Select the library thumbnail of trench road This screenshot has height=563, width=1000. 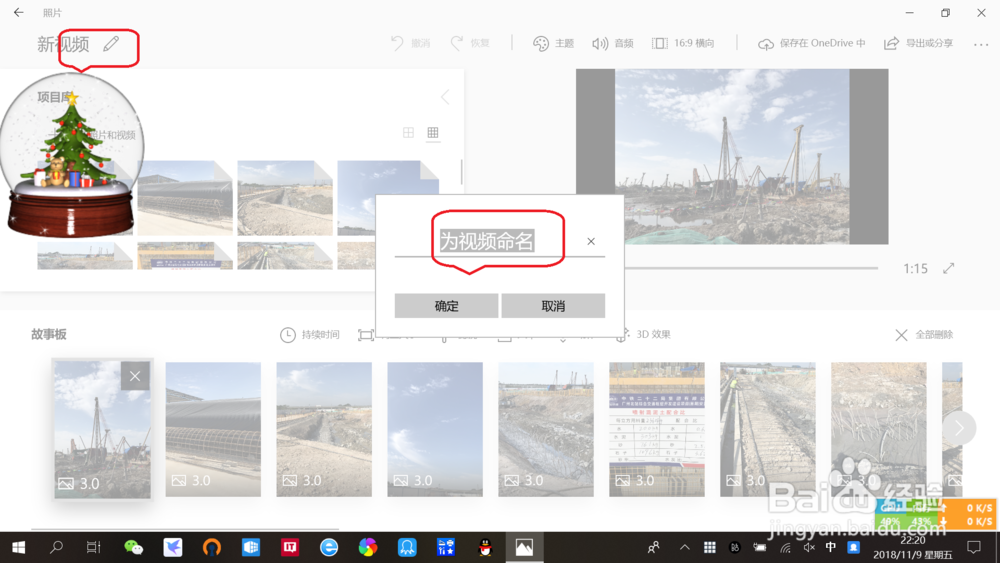click(x=285, y=198)
